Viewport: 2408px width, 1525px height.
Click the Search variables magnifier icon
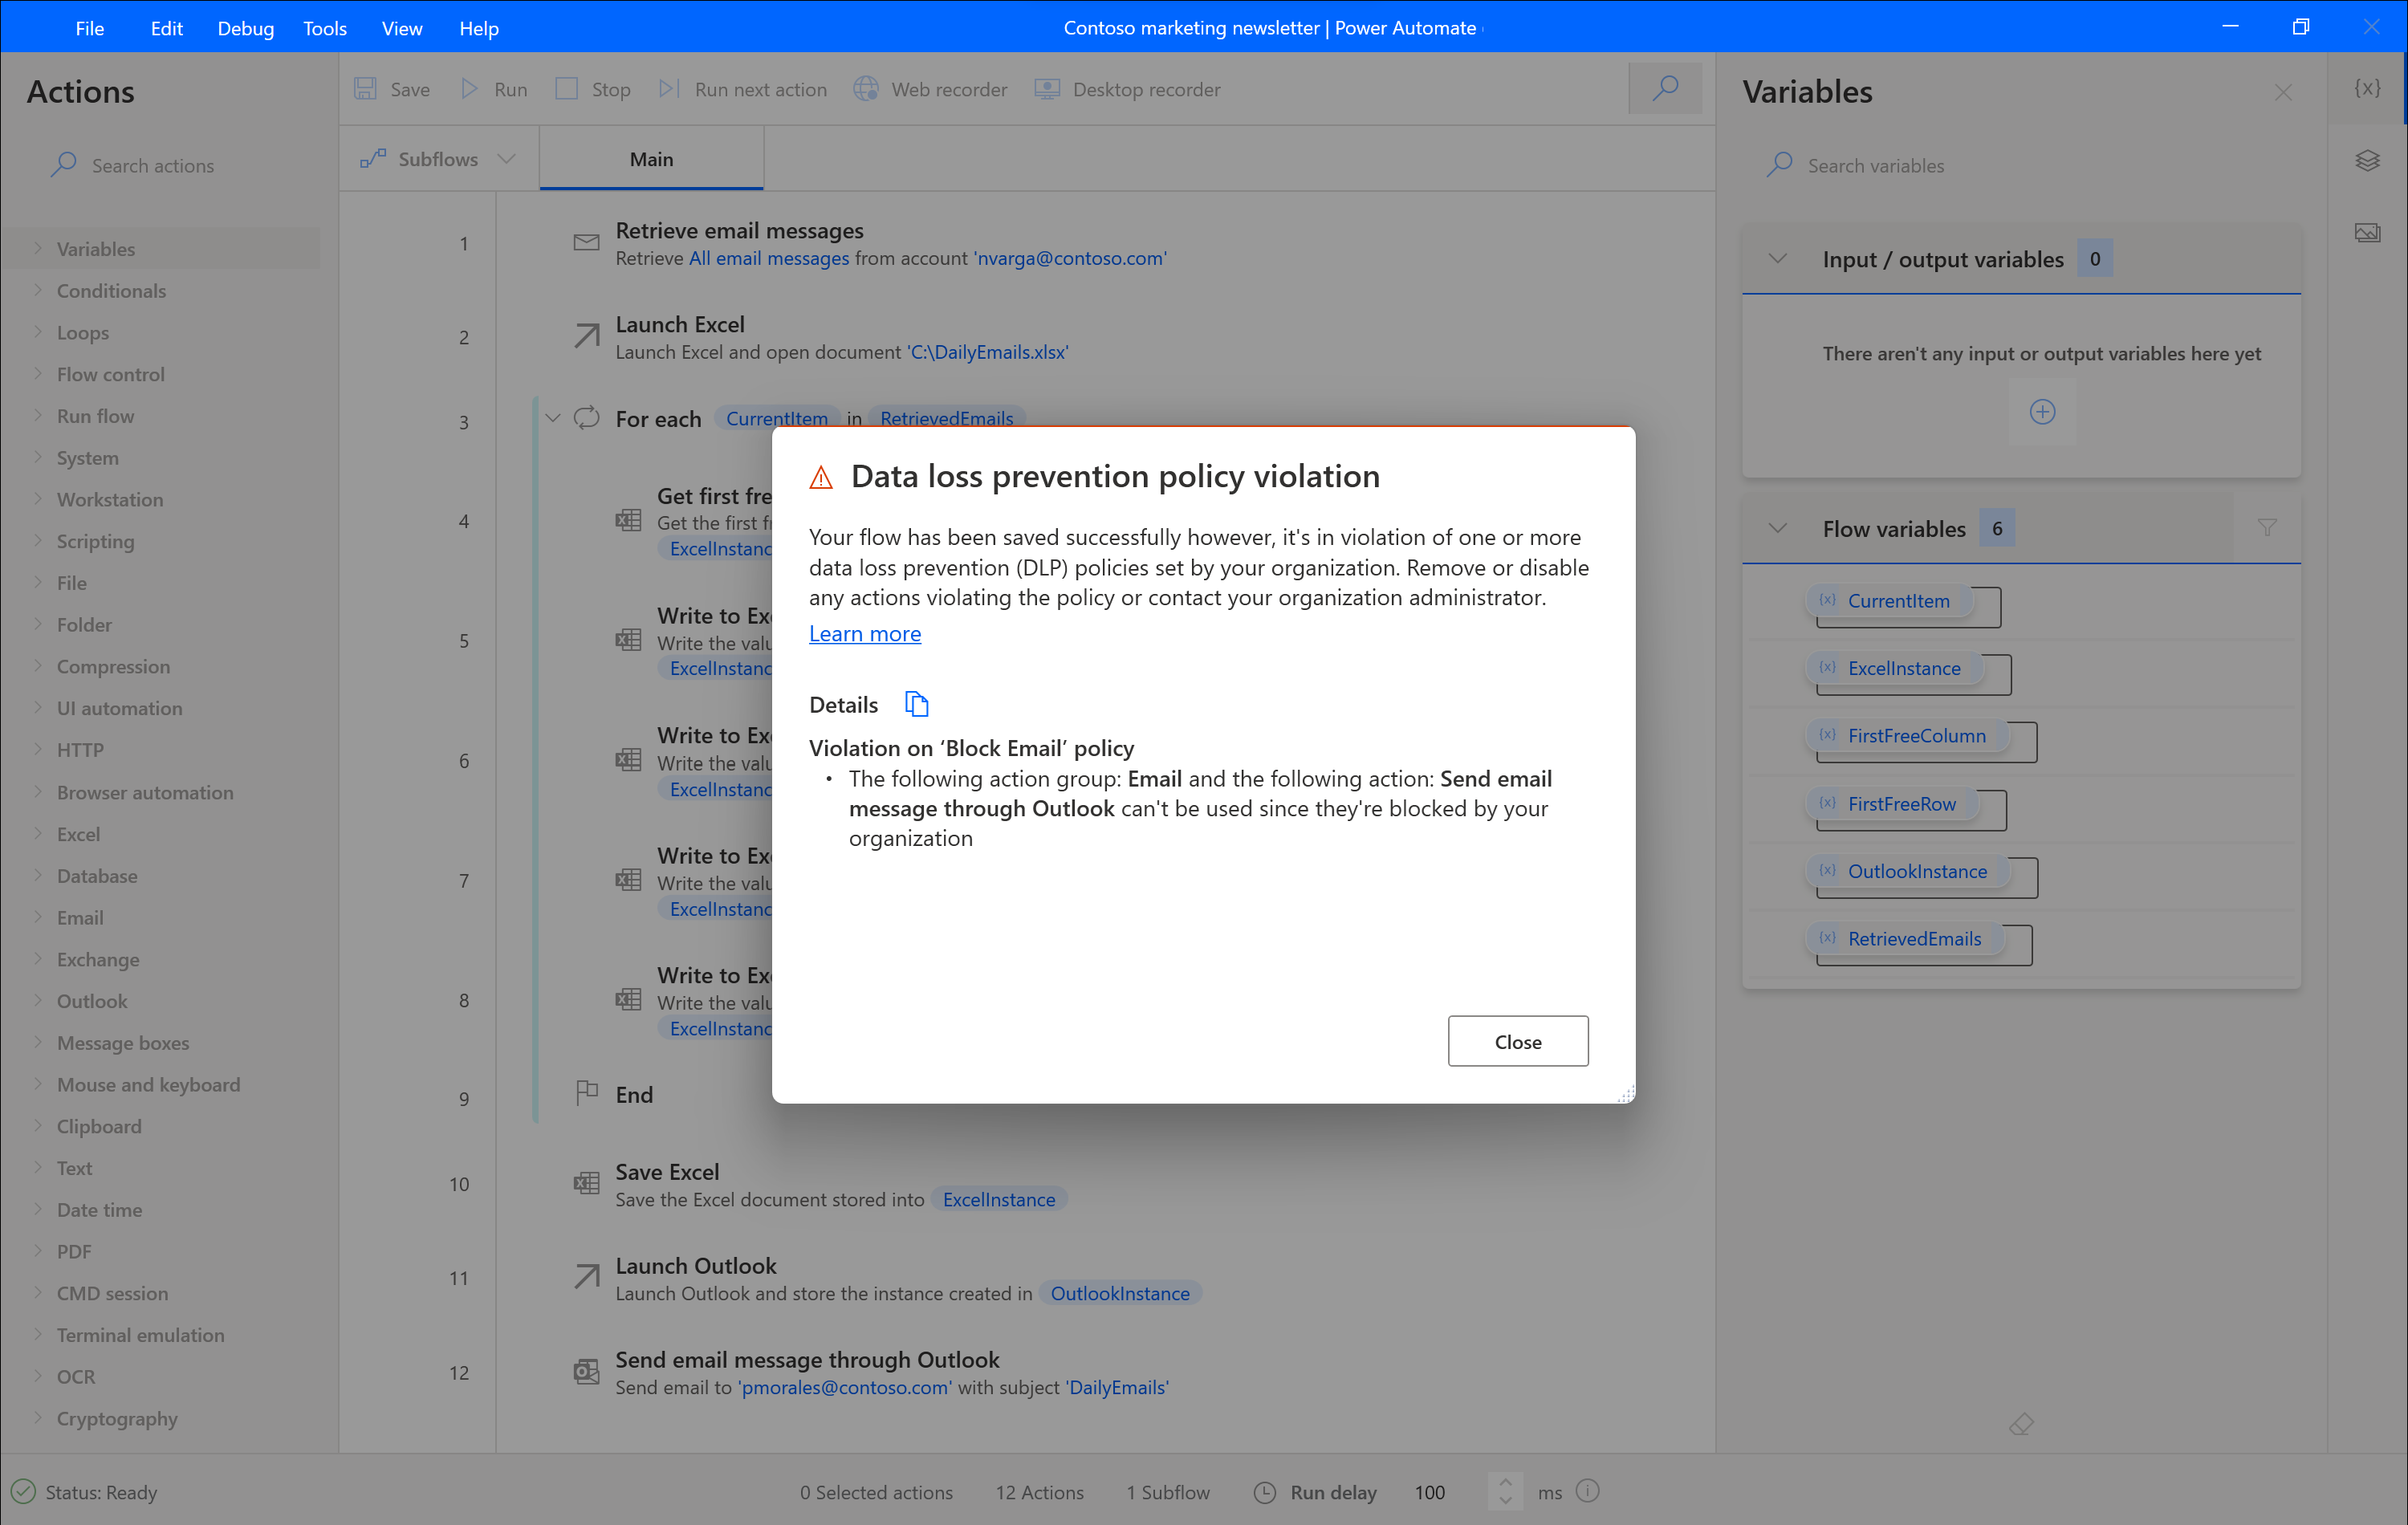coord(1778,165)
